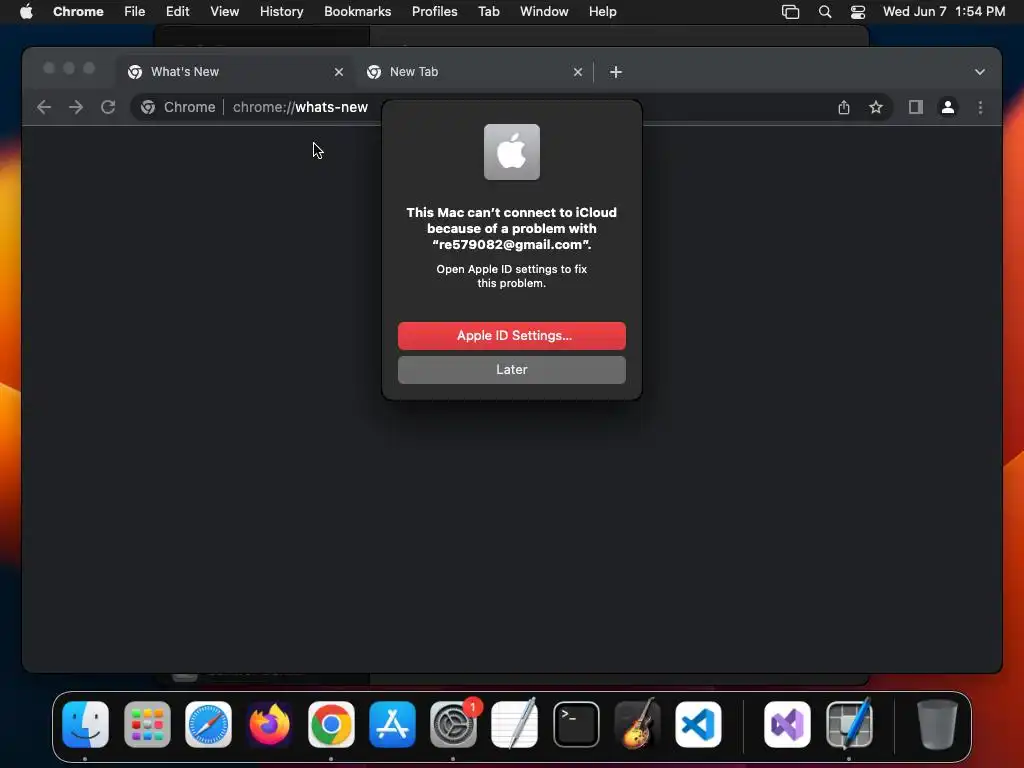Close the What's New tab
This screenshot has height=768, width=1024.
pos(338,72)
